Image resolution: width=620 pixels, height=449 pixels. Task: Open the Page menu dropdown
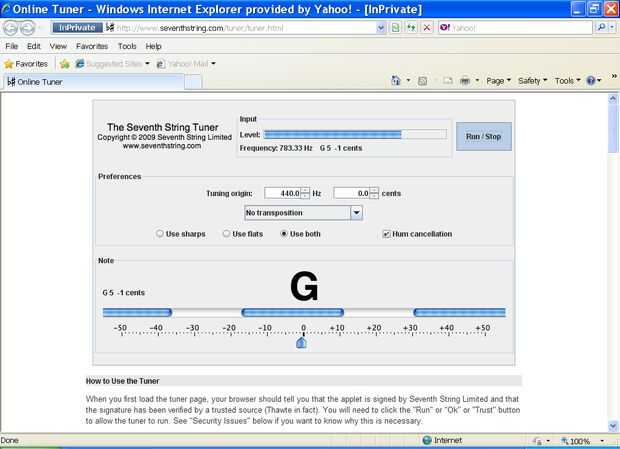(499, 81)
